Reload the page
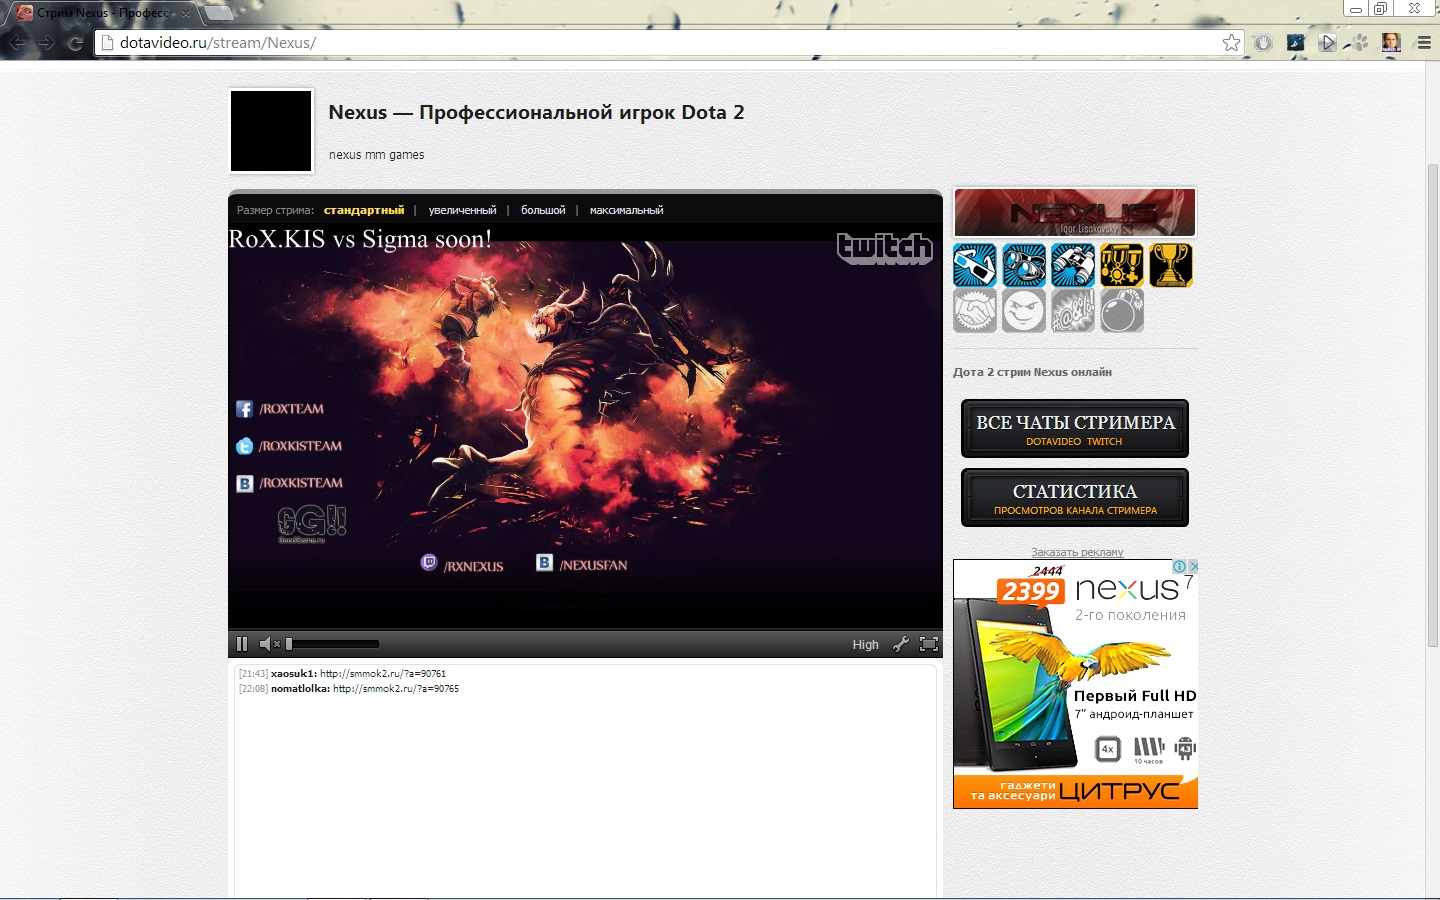 [x=75, y=43]
